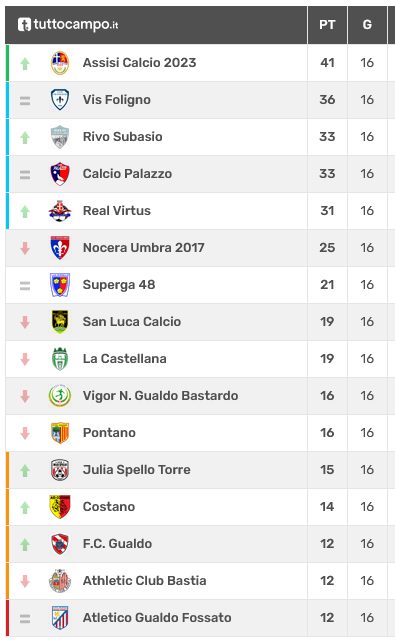Click the San Luca Calcio crest
The image size is (395, 644).
[60, 322]
